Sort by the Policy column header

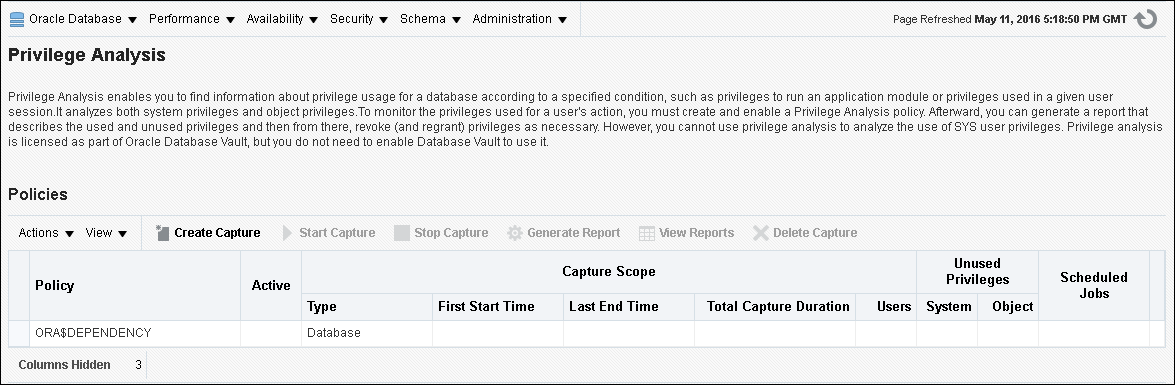55,285
